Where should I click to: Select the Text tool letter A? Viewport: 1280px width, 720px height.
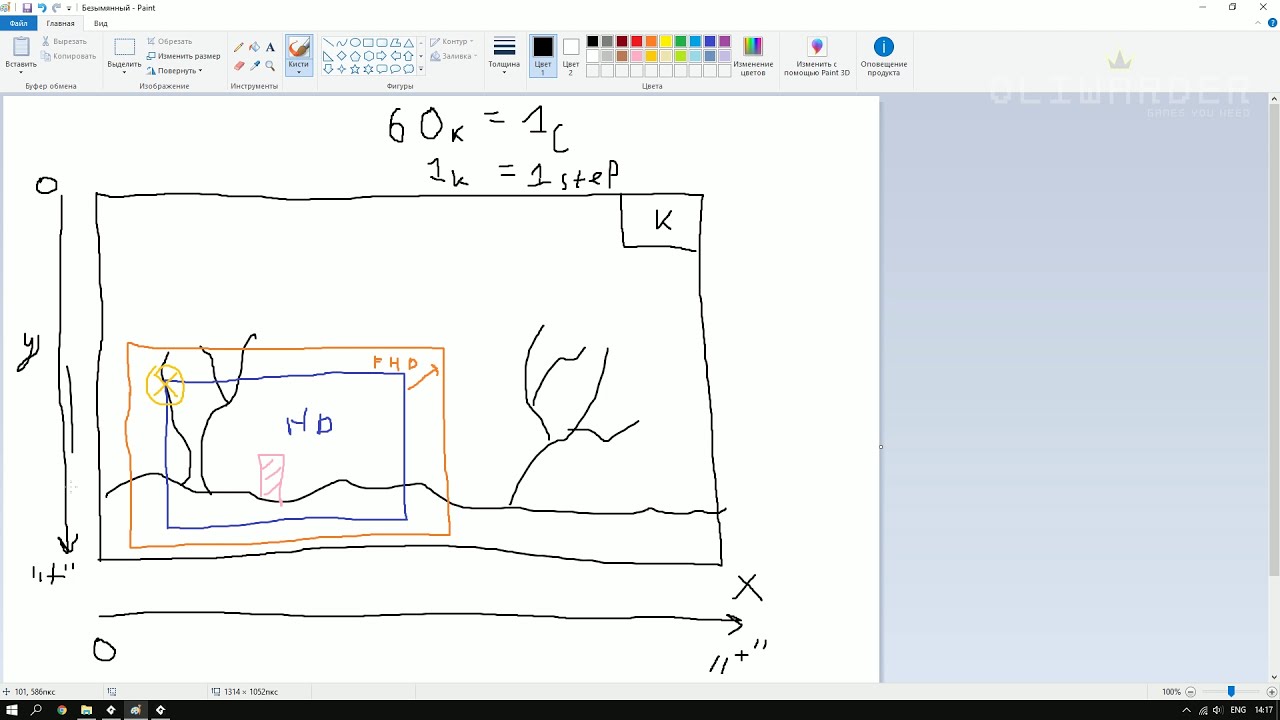click(x=270, y=47)
